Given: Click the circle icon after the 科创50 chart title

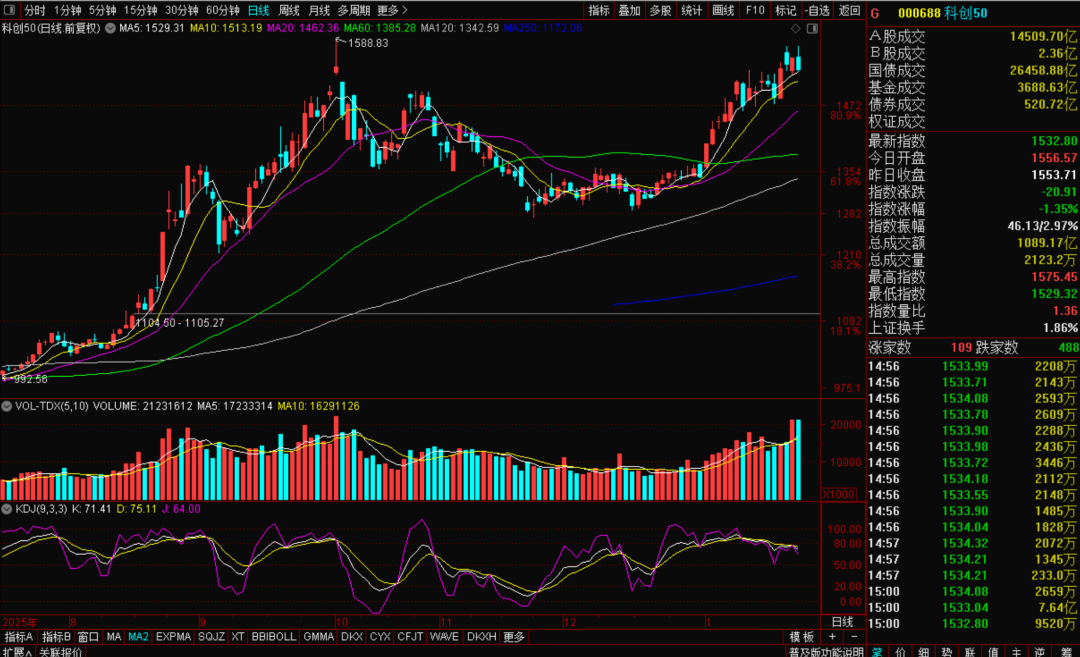Looking at the screenshot, I should pos(110,28).
